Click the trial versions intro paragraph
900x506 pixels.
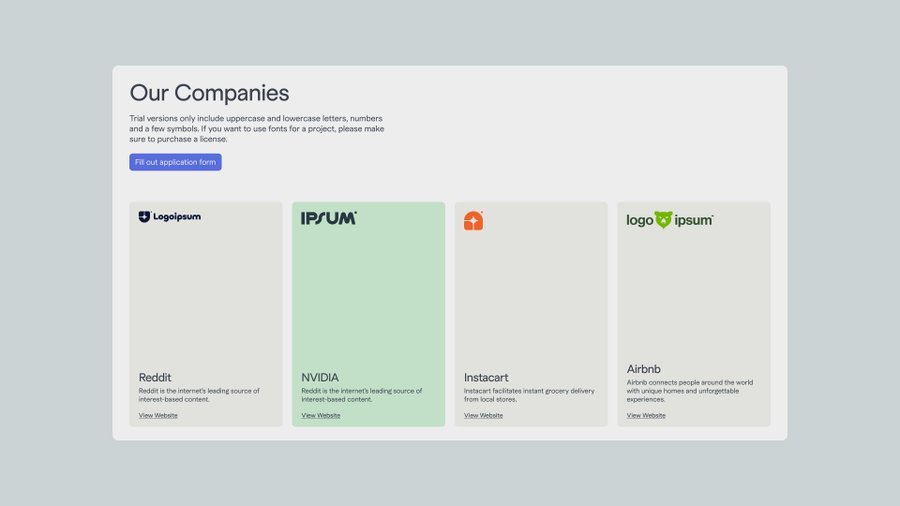pos(257,129)
